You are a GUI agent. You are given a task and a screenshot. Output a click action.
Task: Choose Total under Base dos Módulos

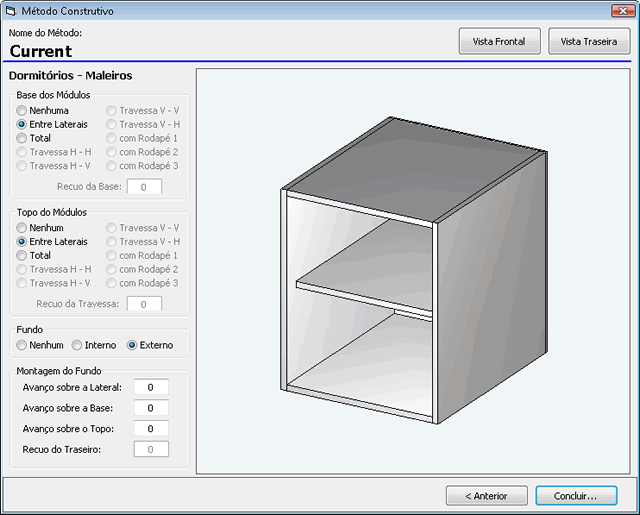coord(33,138)
